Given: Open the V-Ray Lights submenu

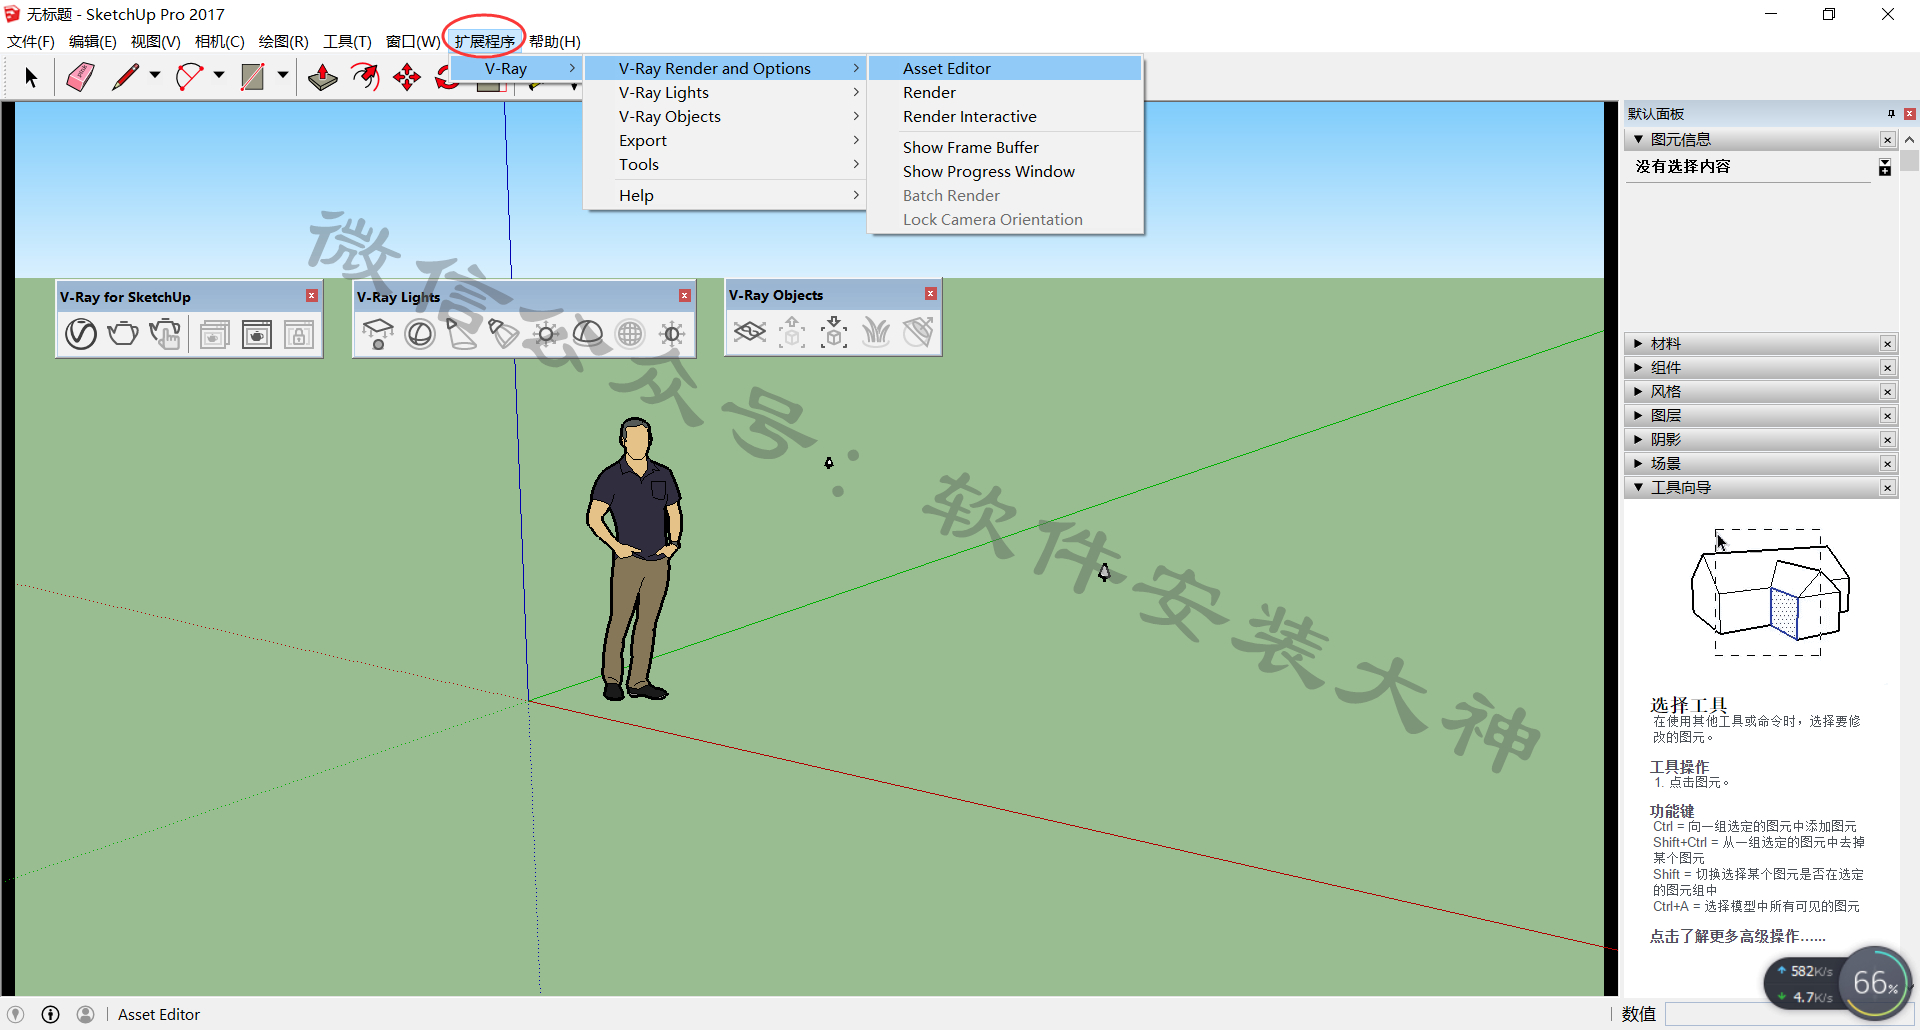Looking at the screenshot, I should click(x=725, y=92).
